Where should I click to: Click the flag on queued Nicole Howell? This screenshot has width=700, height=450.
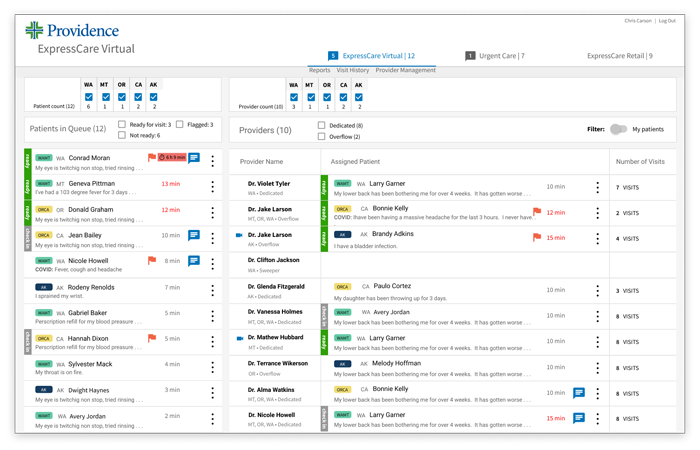[x=152, y=260]
